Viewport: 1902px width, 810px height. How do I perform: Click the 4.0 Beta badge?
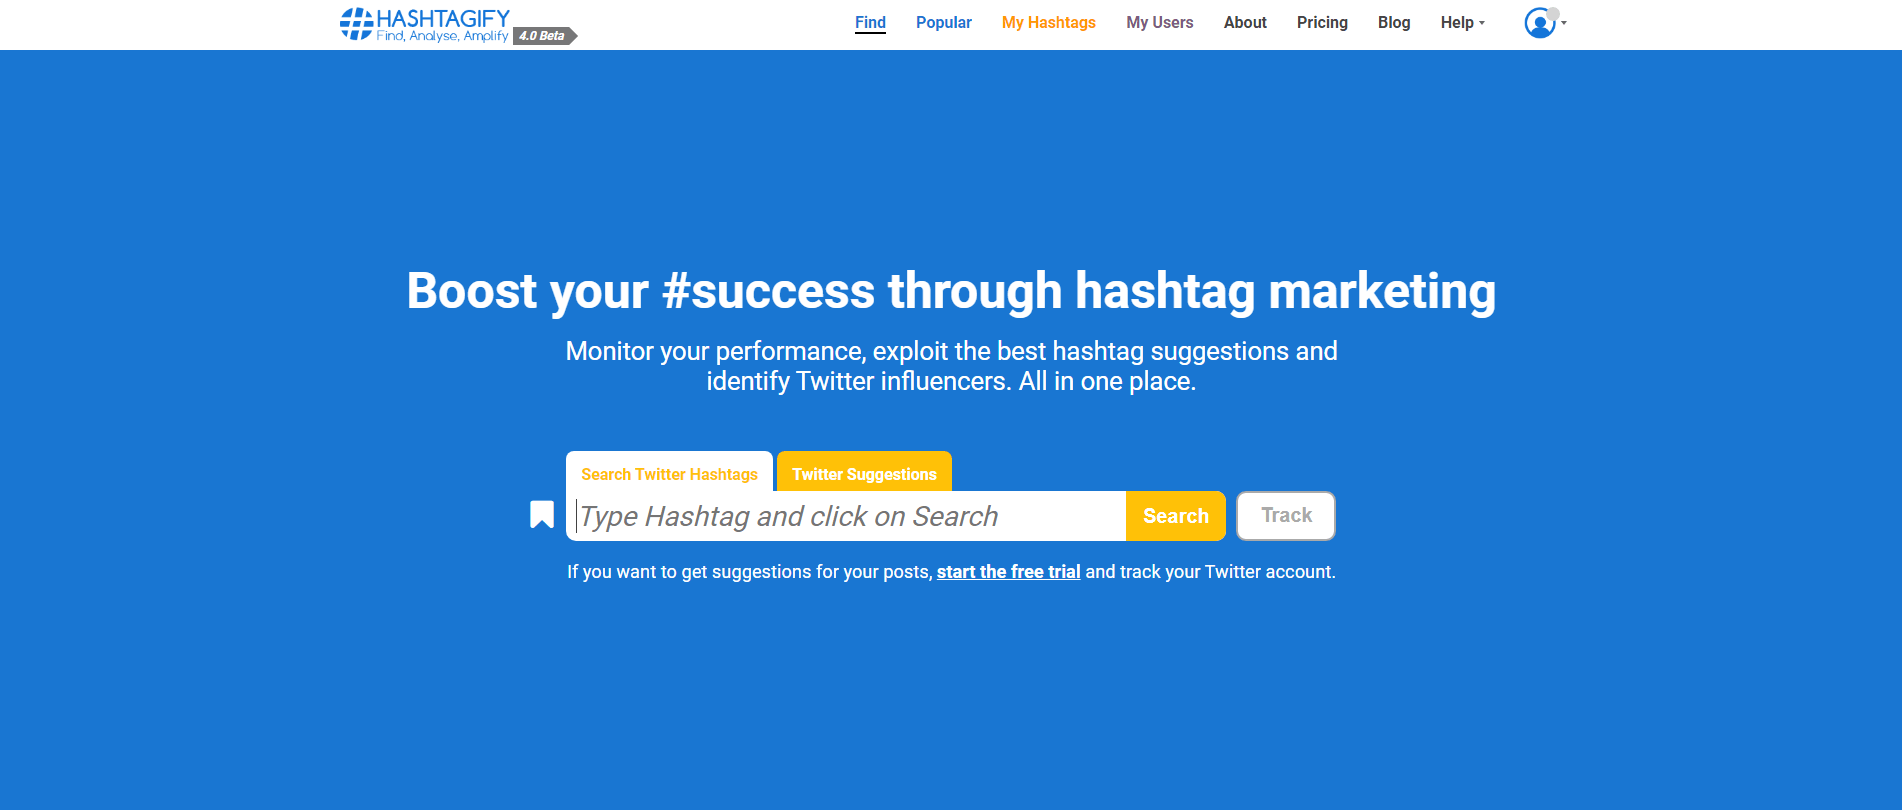540,36
